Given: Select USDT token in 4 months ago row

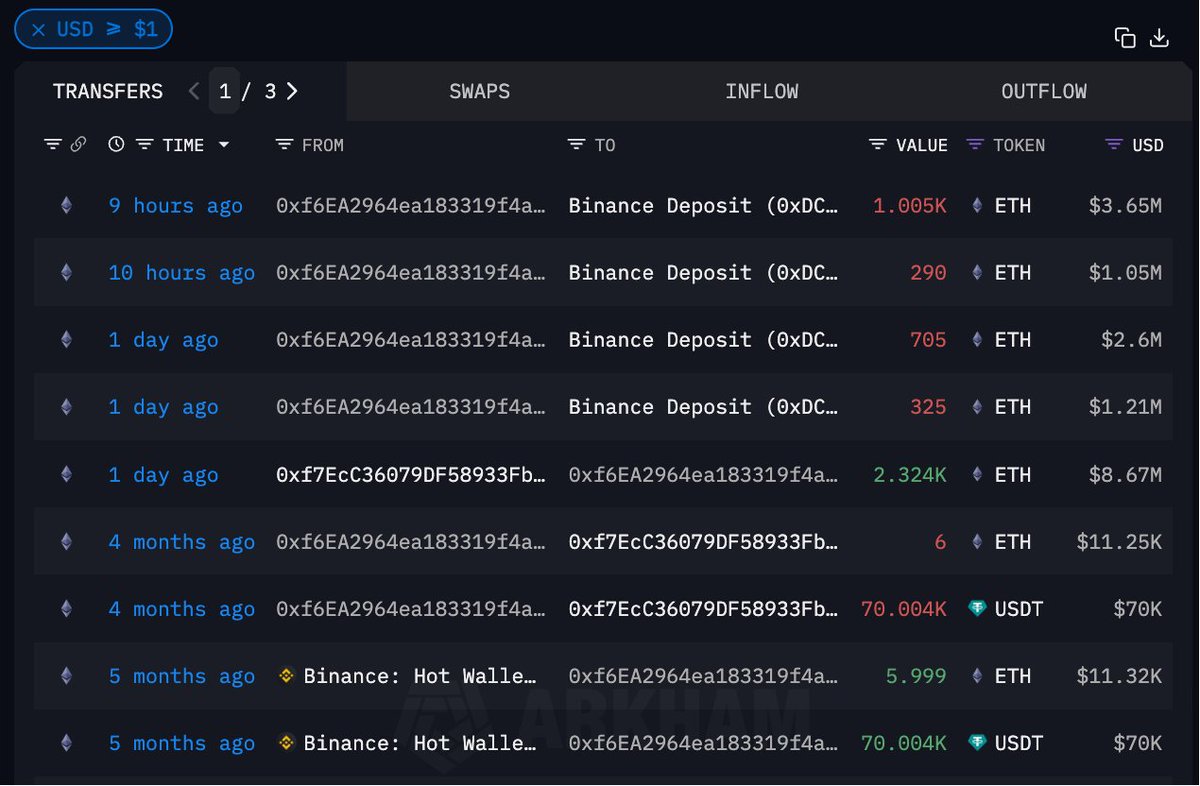Looking at the screenshot, I should click(1006, 609).
